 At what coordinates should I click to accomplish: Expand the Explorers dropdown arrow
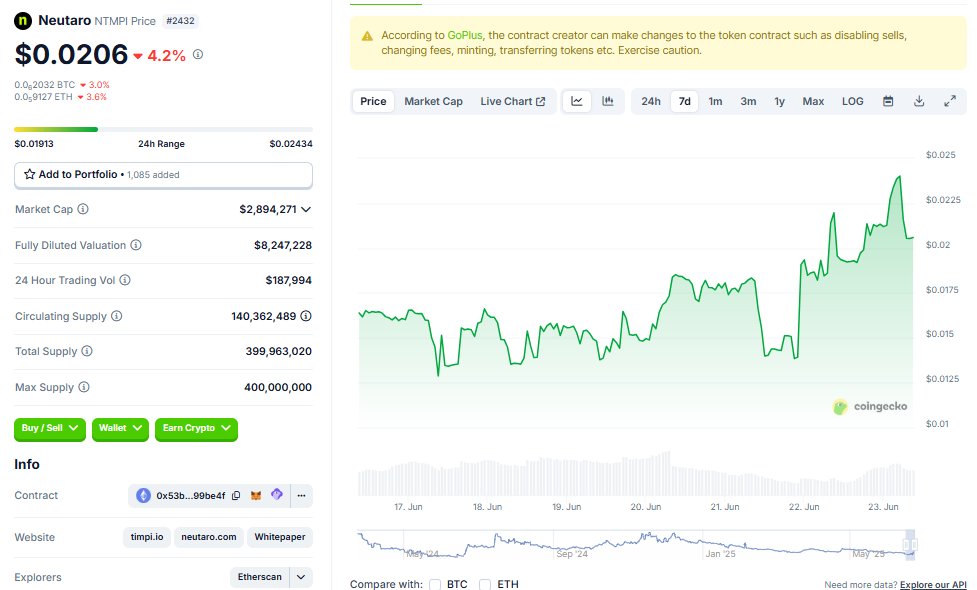pyautogui.click(x=301, y=577)
